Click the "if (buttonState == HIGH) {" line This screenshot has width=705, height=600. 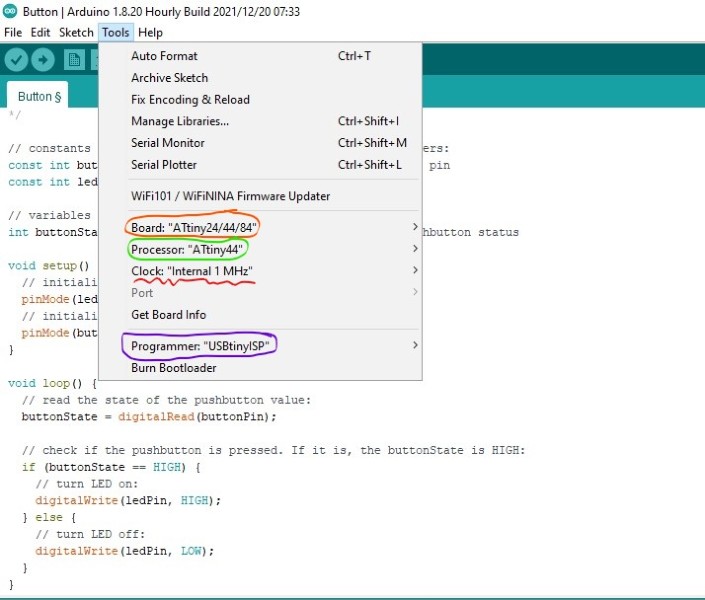[111, 467]
